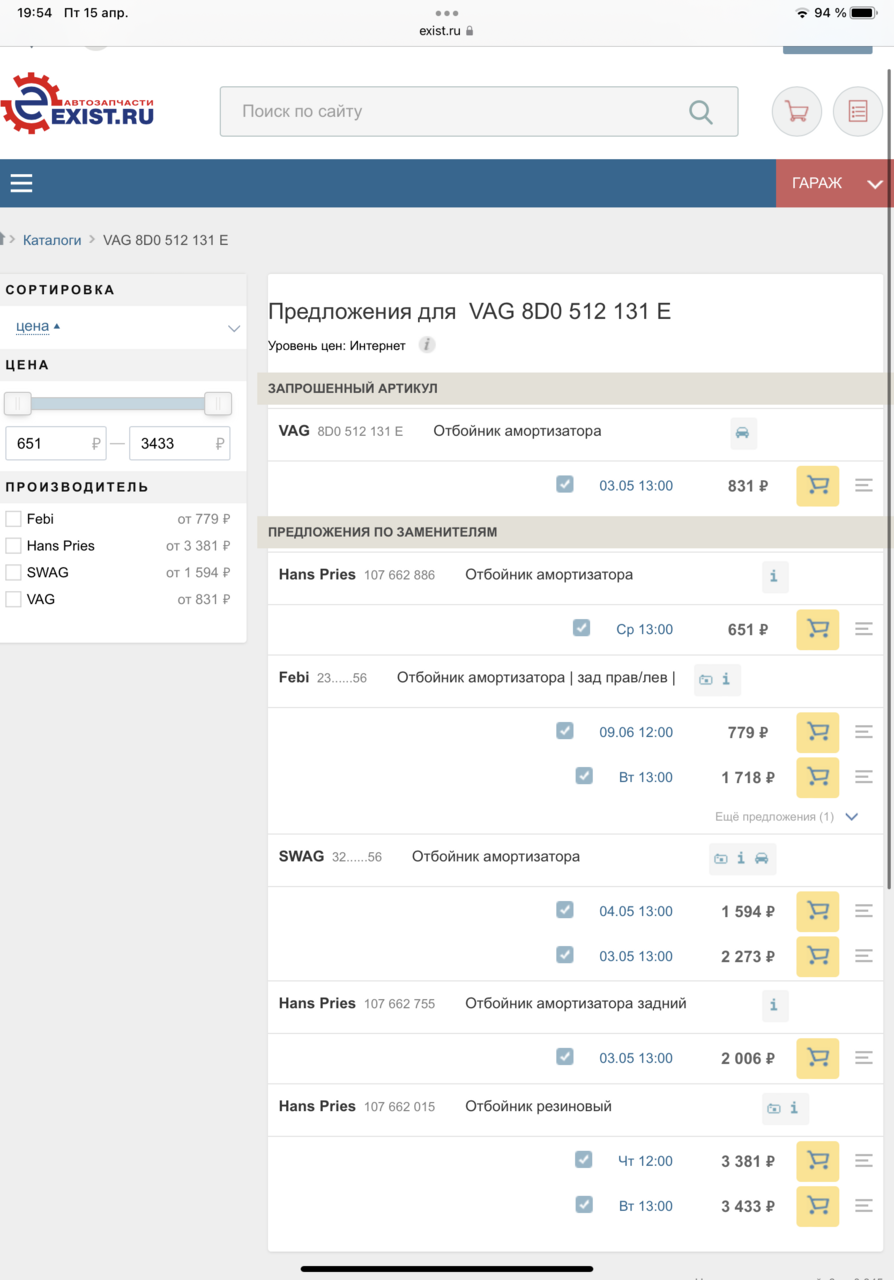Open delivery date 09.06 12:00 link
Viewport: 894px width, 1280px height.
point(636,732)
